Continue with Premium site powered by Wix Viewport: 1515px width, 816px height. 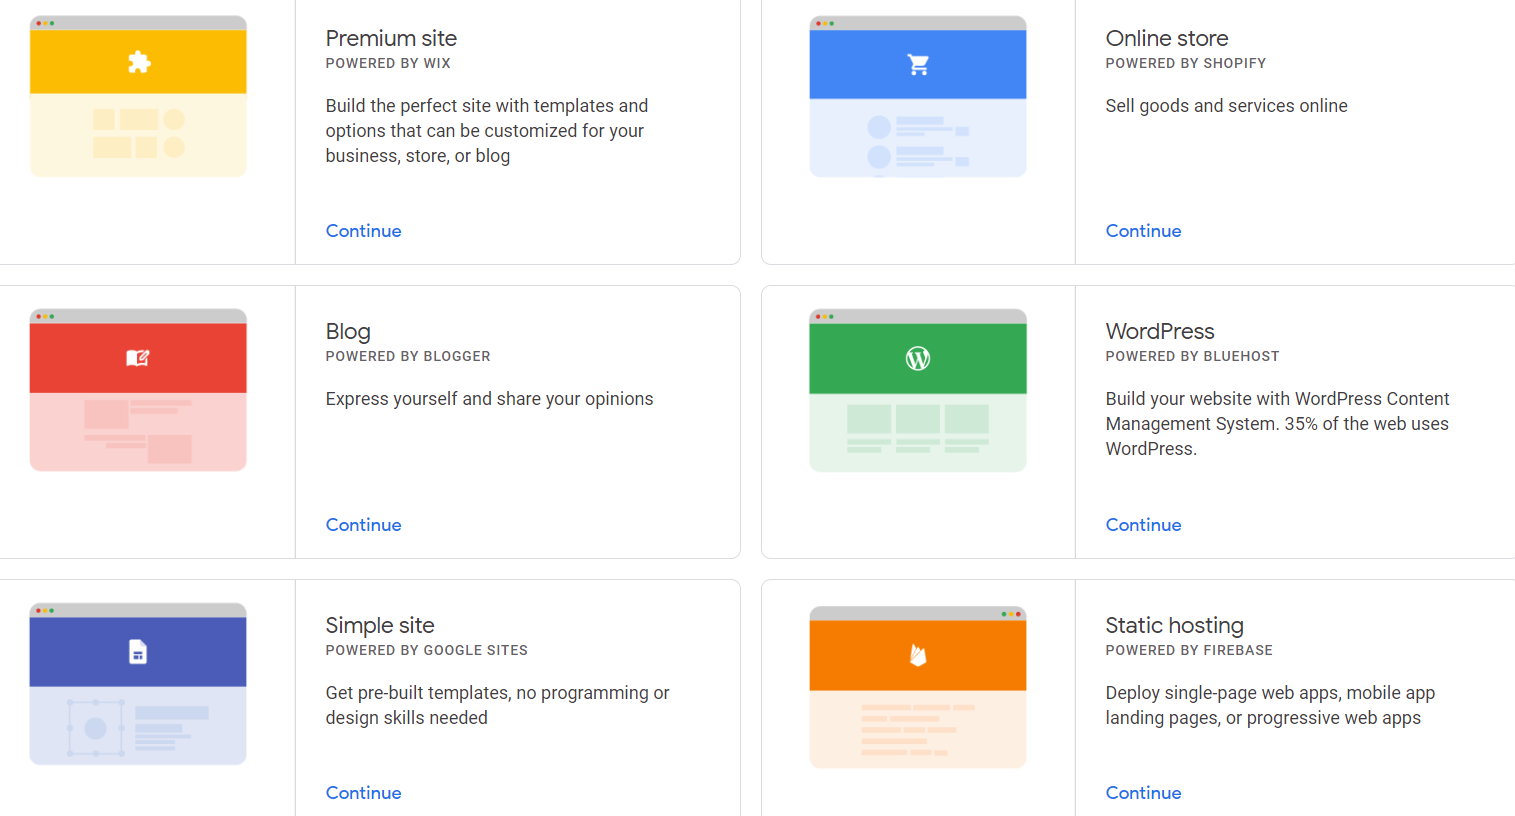tap(364, 231)
